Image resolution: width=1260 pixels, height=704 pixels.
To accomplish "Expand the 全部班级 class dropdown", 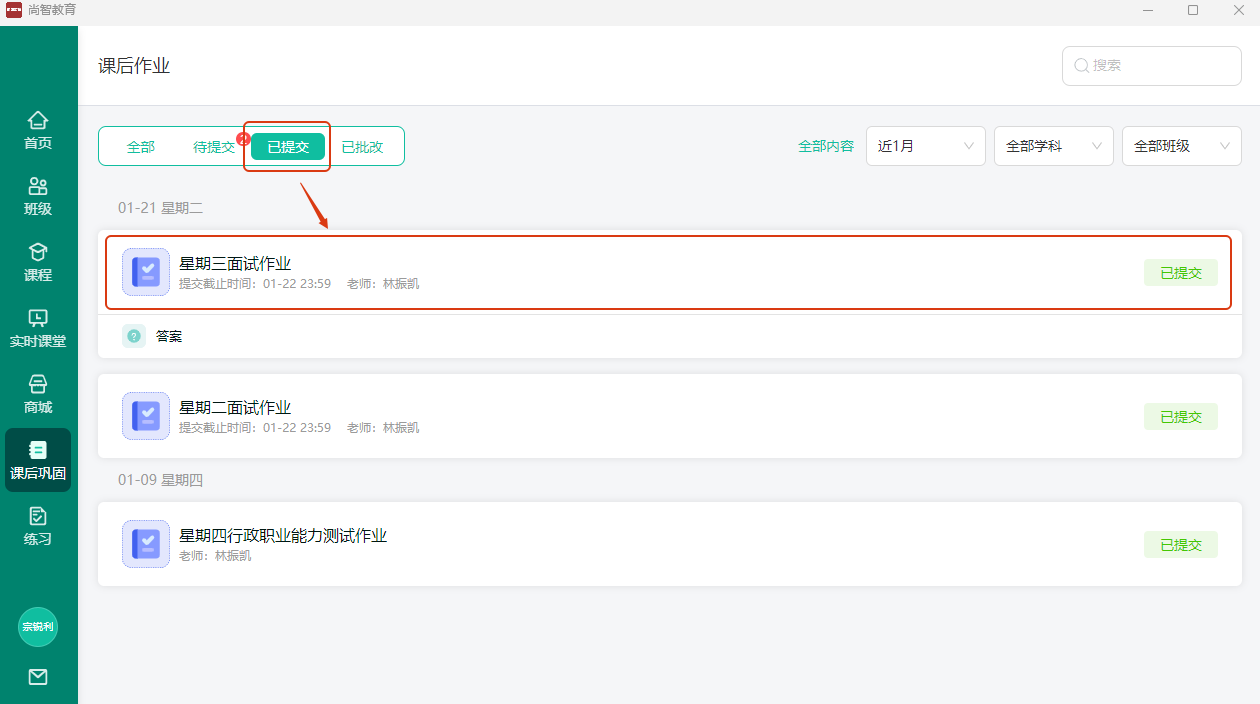I will [x=1181, y=146].
